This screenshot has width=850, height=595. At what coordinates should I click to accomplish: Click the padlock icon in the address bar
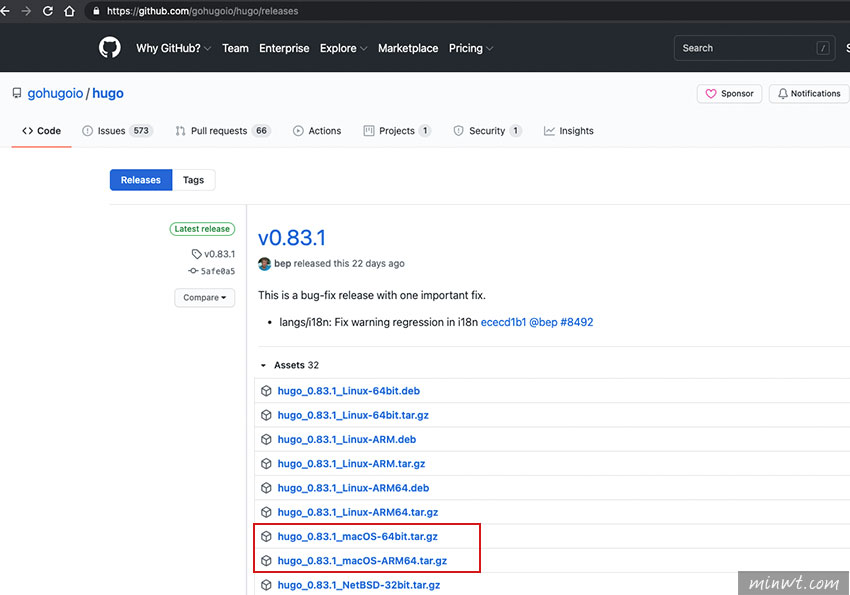click(96, 11)
